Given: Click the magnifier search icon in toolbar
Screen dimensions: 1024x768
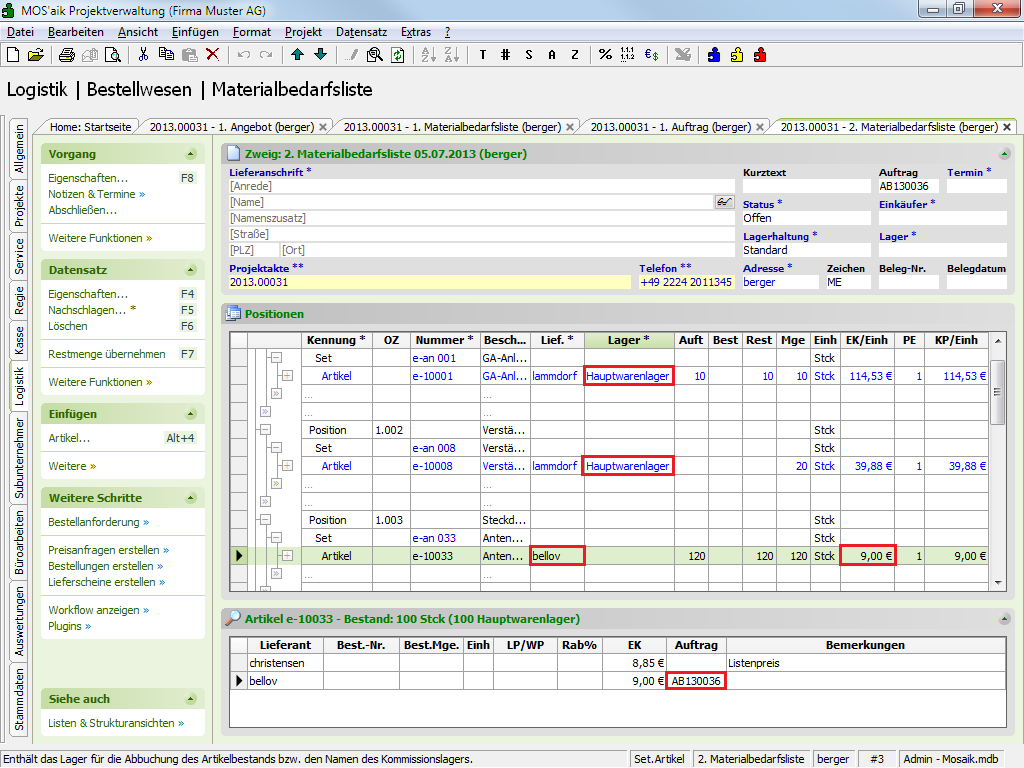Looking at the screenshot, I should [375, 55].
